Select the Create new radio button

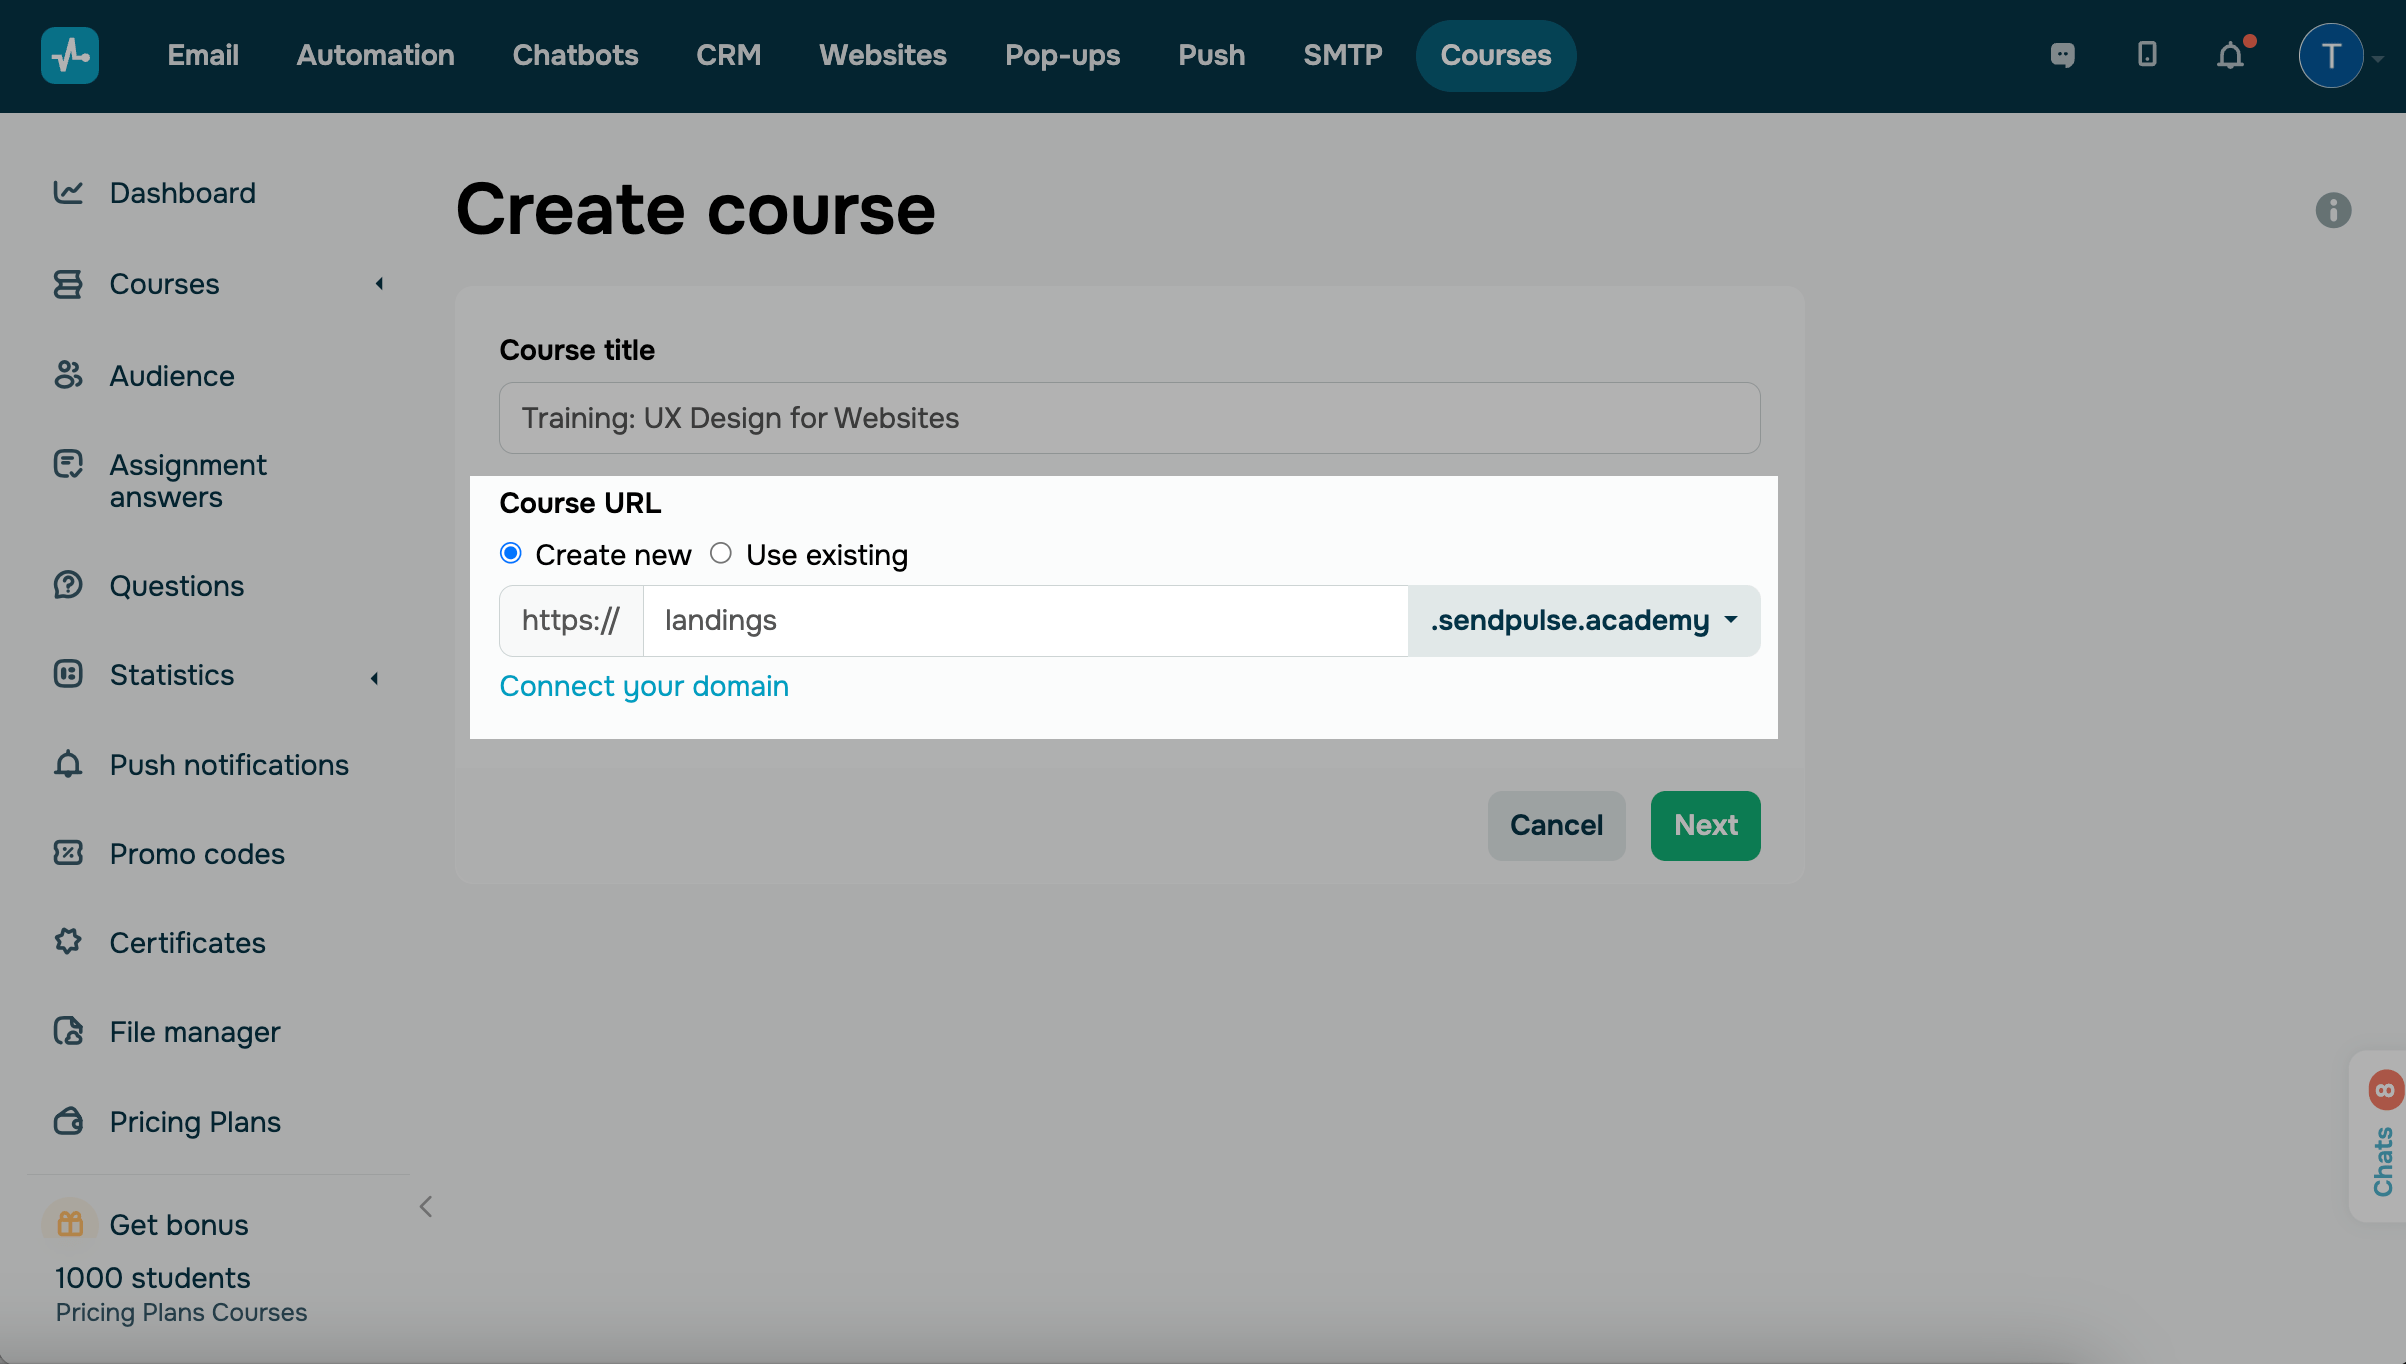click(511, 553)
